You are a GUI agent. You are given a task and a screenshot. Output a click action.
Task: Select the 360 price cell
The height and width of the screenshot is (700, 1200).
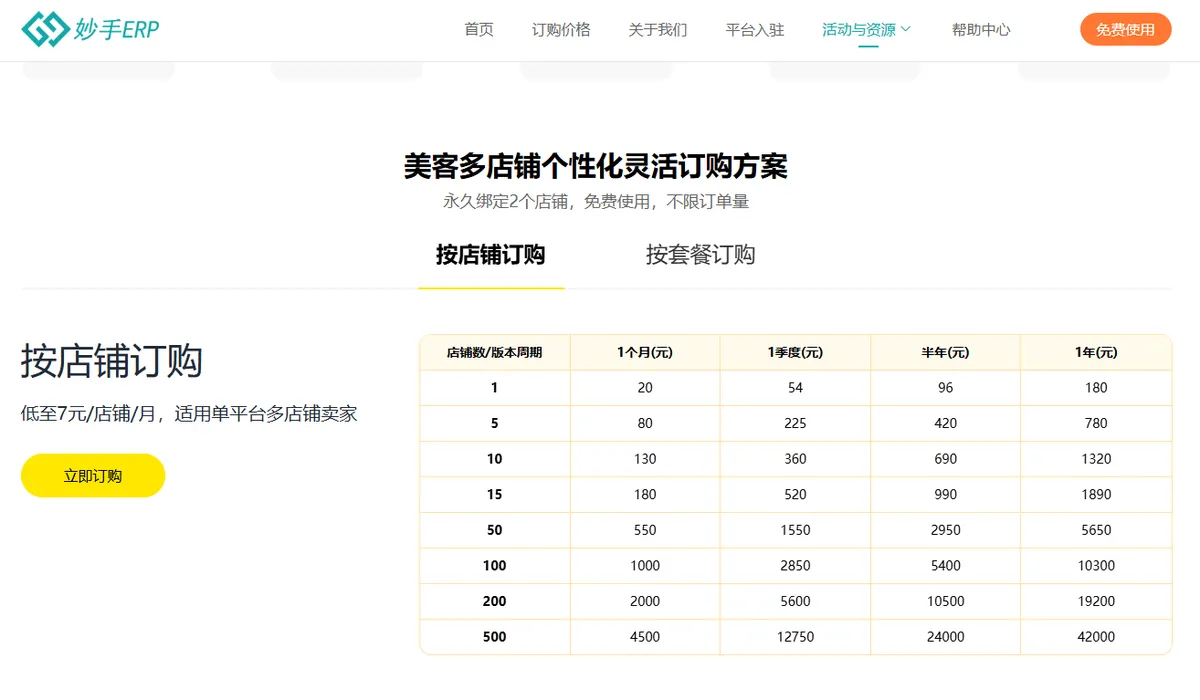coord(795,459)
